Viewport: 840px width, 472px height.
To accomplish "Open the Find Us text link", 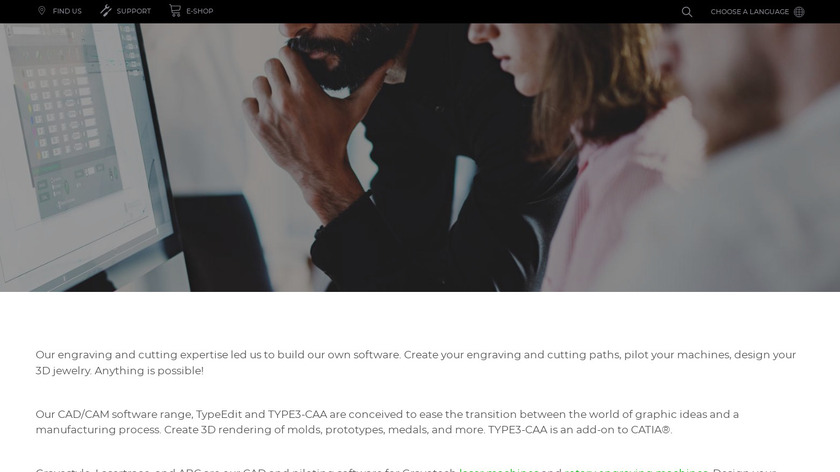I will (x=67, y=11).
